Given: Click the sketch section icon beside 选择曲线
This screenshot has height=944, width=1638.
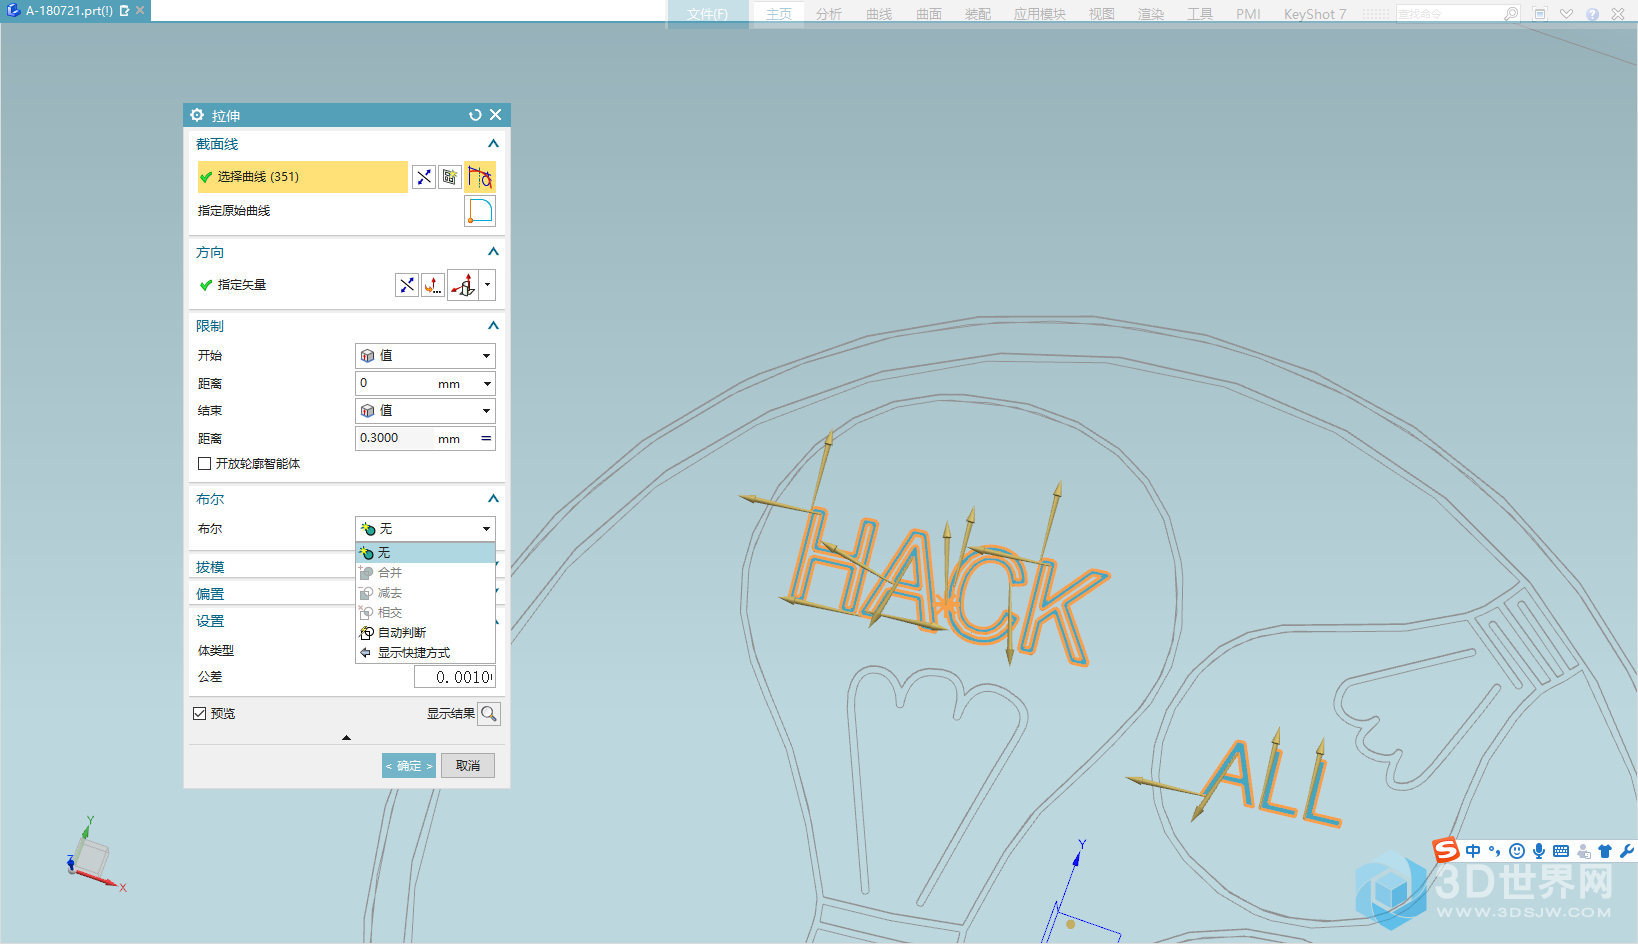Looking at the screenshot, I should (450, 177).
